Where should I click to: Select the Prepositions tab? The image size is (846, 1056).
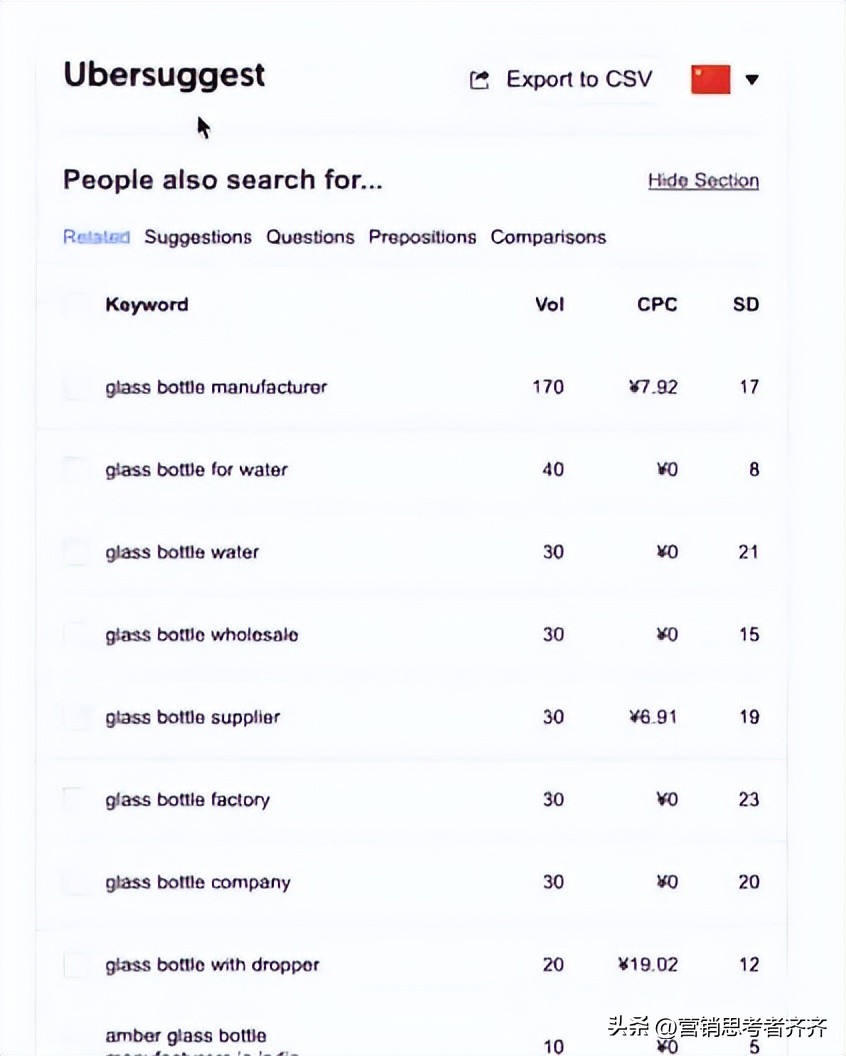(x=422, y=237)
